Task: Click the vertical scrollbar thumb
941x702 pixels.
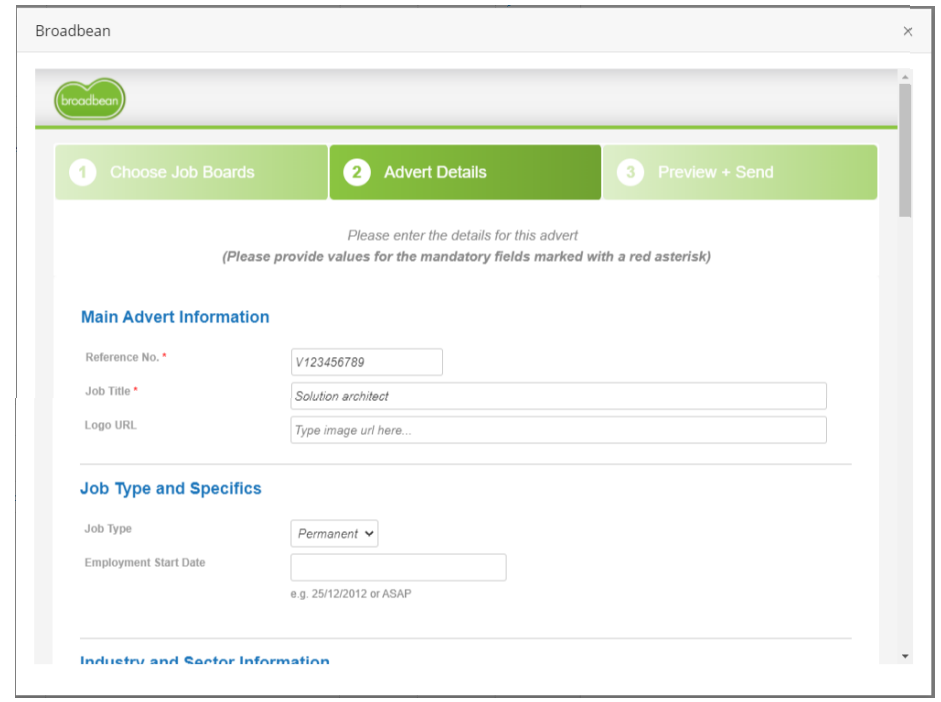Action: pos(905,151)
